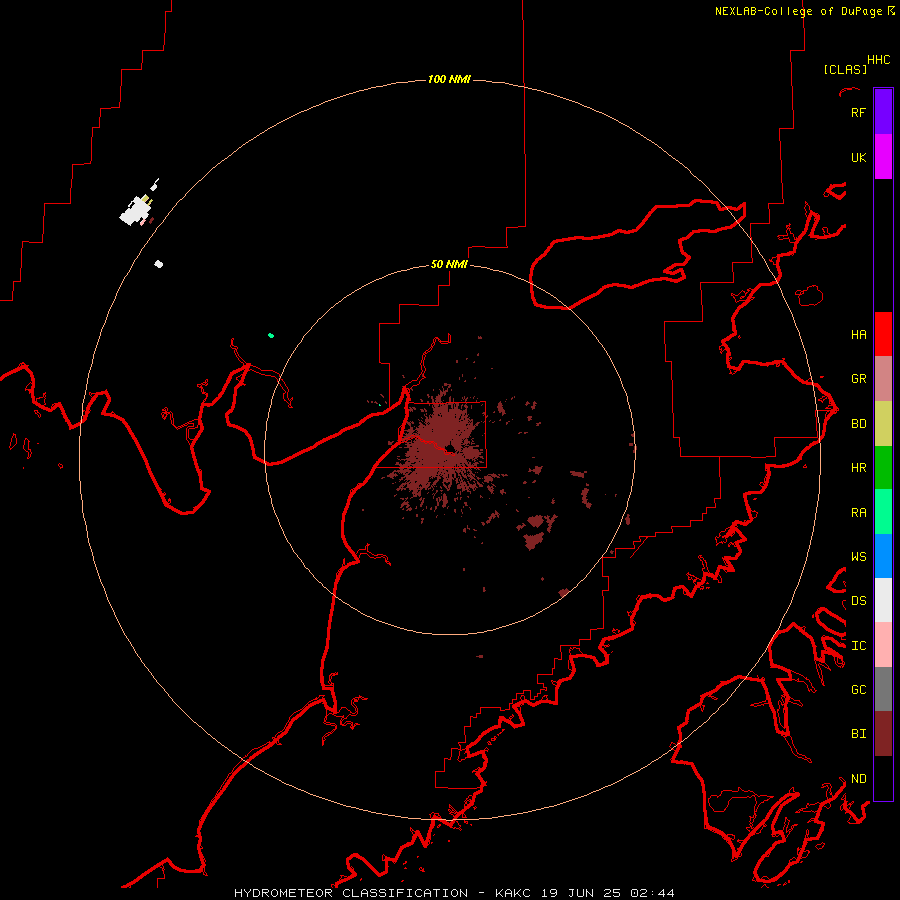Viewport: 900px width, 900px height.
Task: Click the UK magenta legend swatch
Action: point(883,157)
